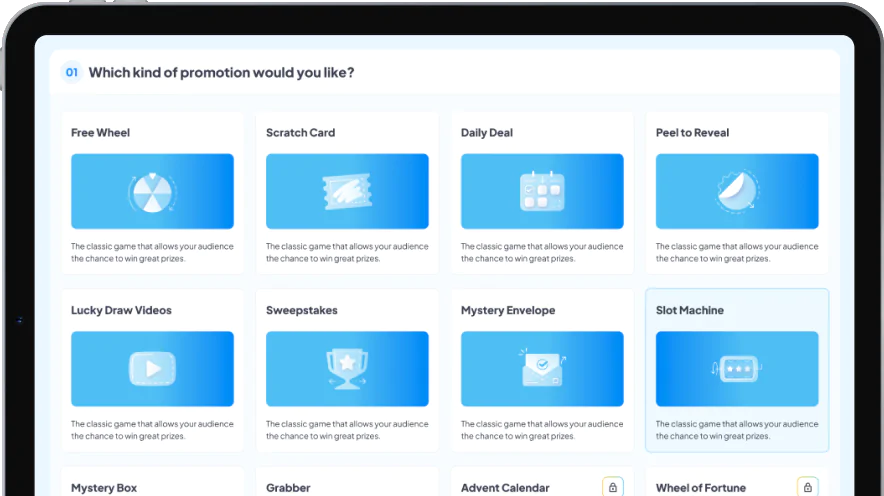Click the scratch ticket icon in Scratch Card

(x=347, y=192)
